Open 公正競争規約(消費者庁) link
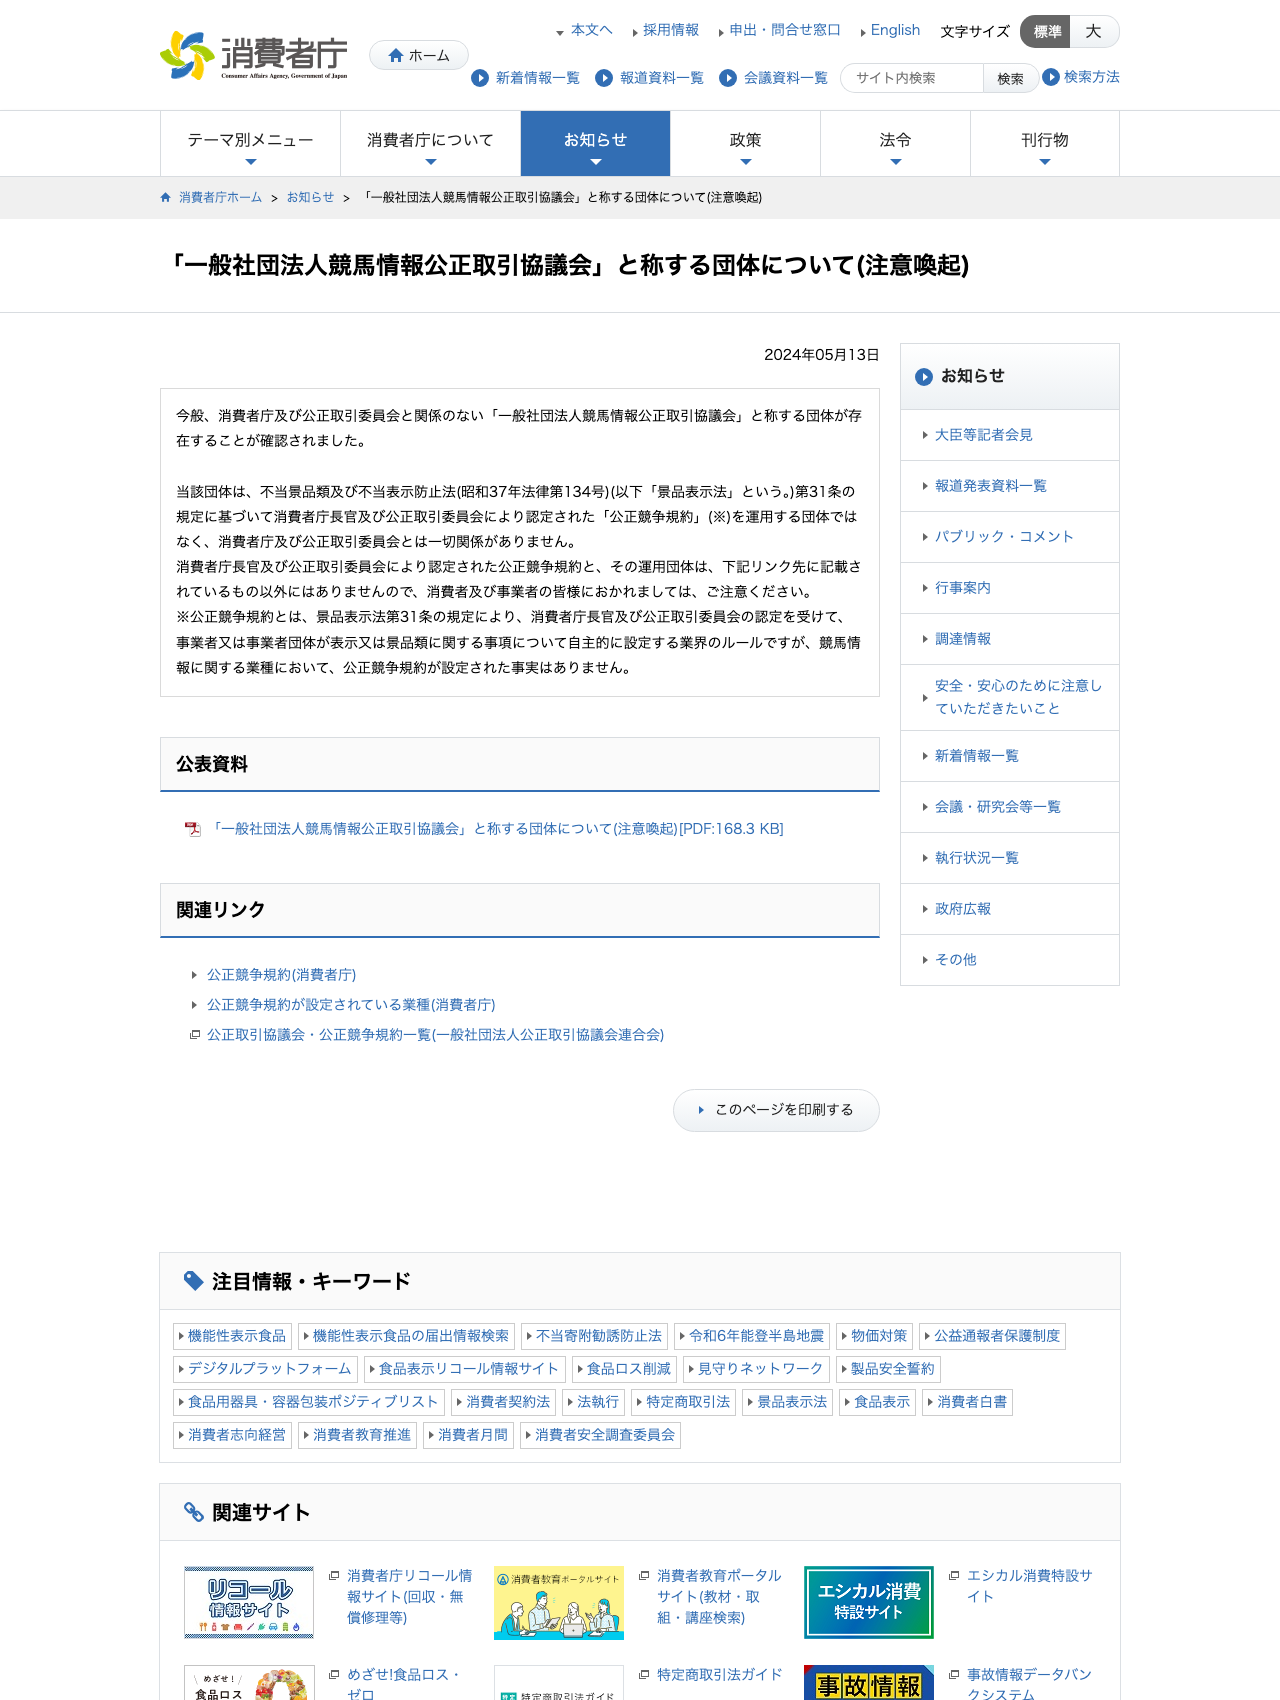 [281, 975]
